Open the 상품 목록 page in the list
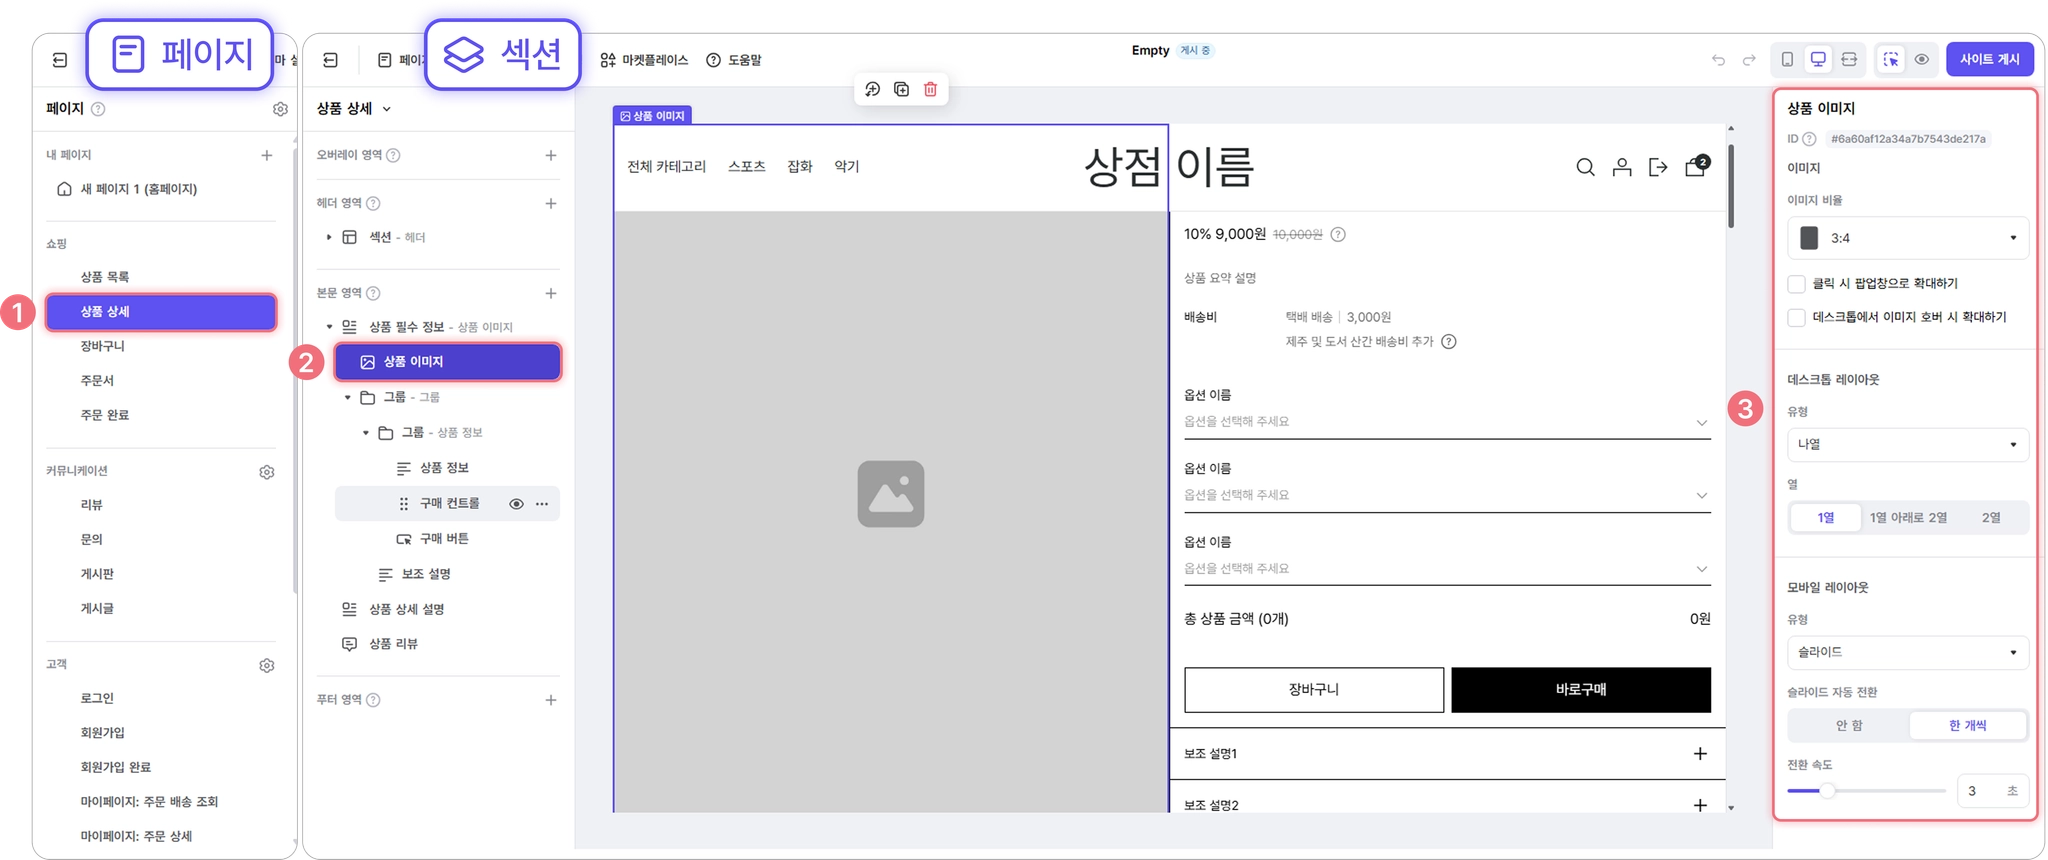The width and height of the screenshot is (2048, 860). (x=105, y=277)
